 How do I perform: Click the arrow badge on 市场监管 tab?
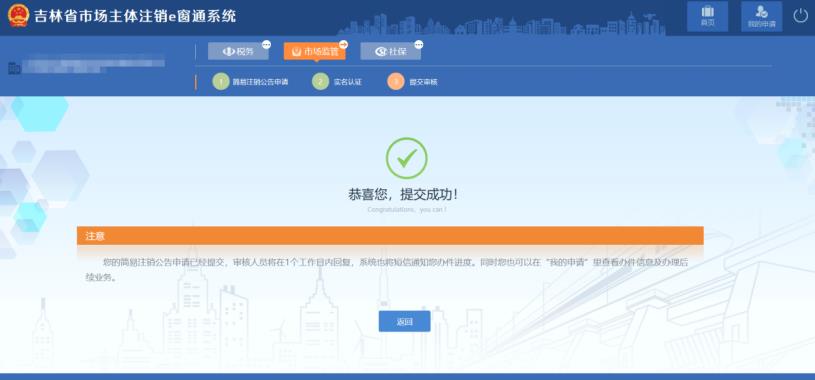click(x=344, y=45)
